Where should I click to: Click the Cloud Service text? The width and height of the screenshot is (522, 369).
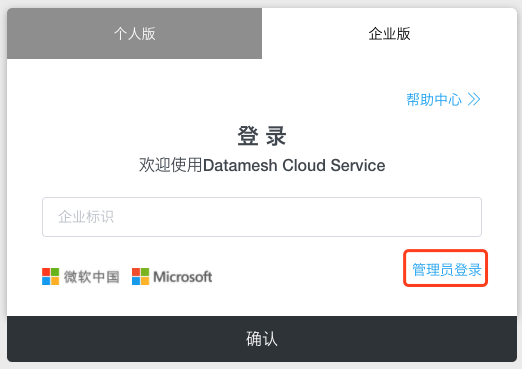(x=334, y=165)
